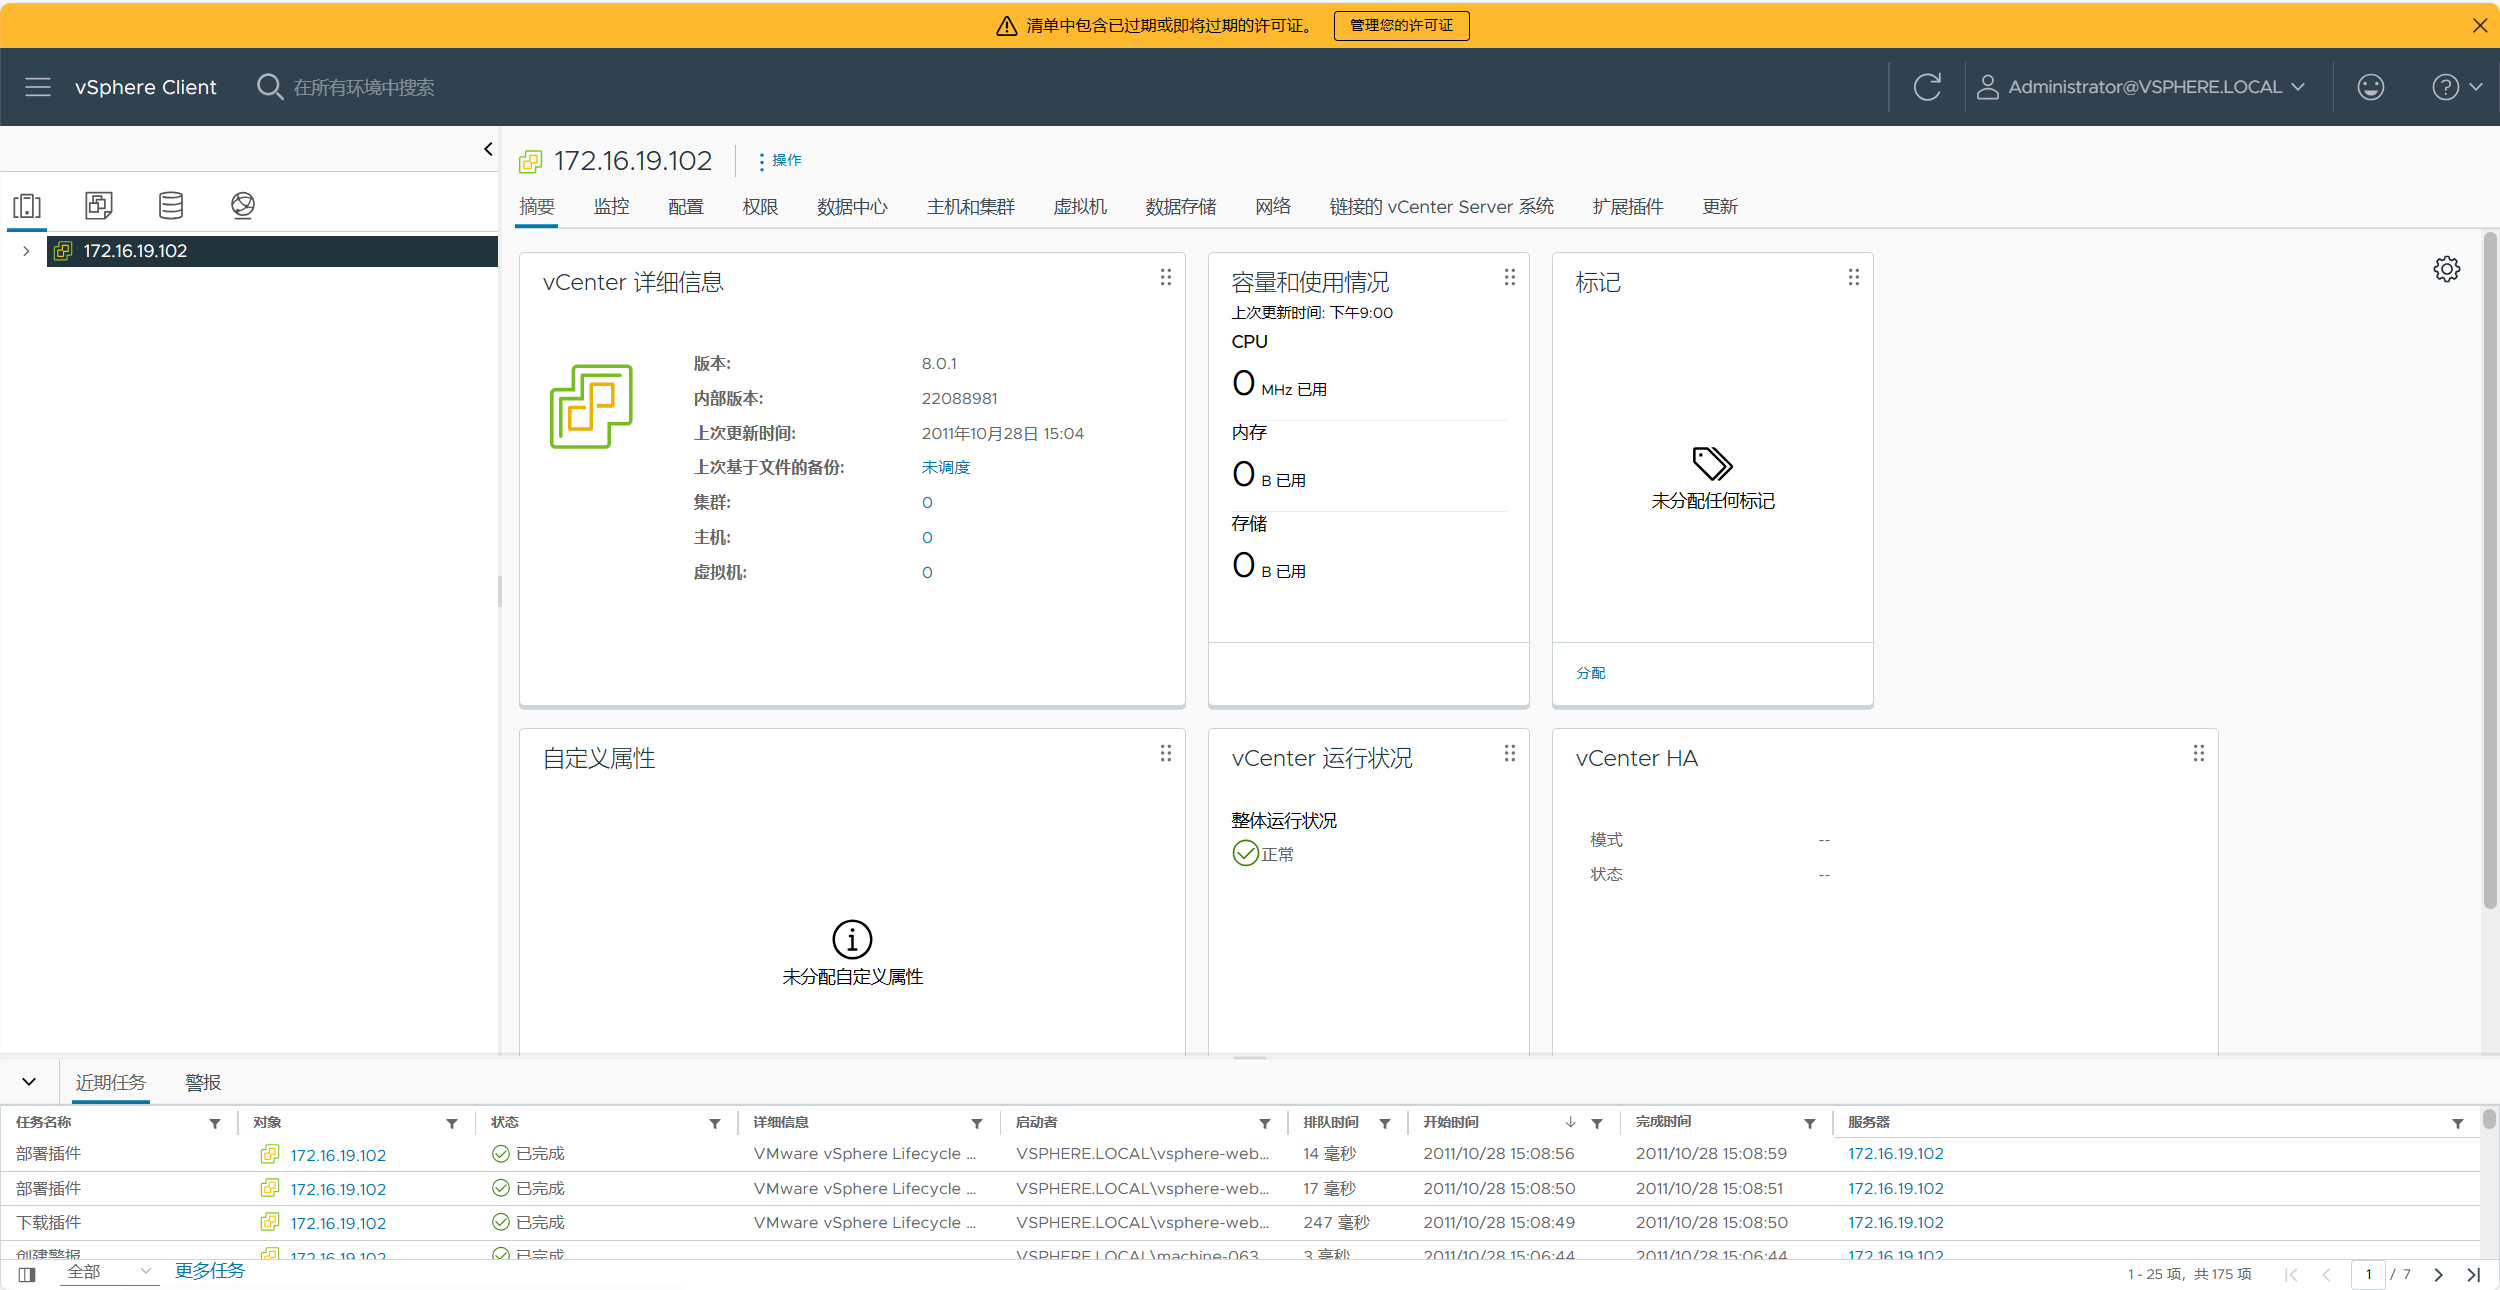Image resolution: width=2500 pixels, height=1290 pixels.
Task: Click the refresh icon in the header
Action: [1927, 87]
